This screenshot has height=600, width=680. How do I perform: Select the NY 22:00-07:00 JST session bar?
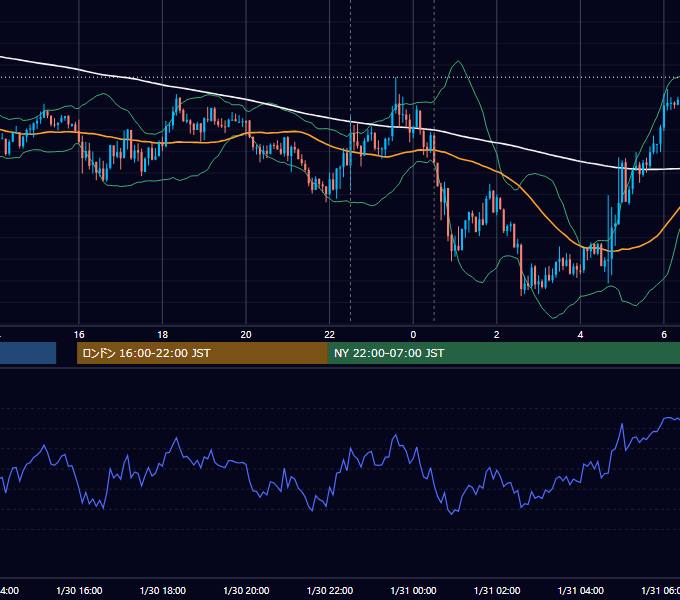click(x=503, y=353)
